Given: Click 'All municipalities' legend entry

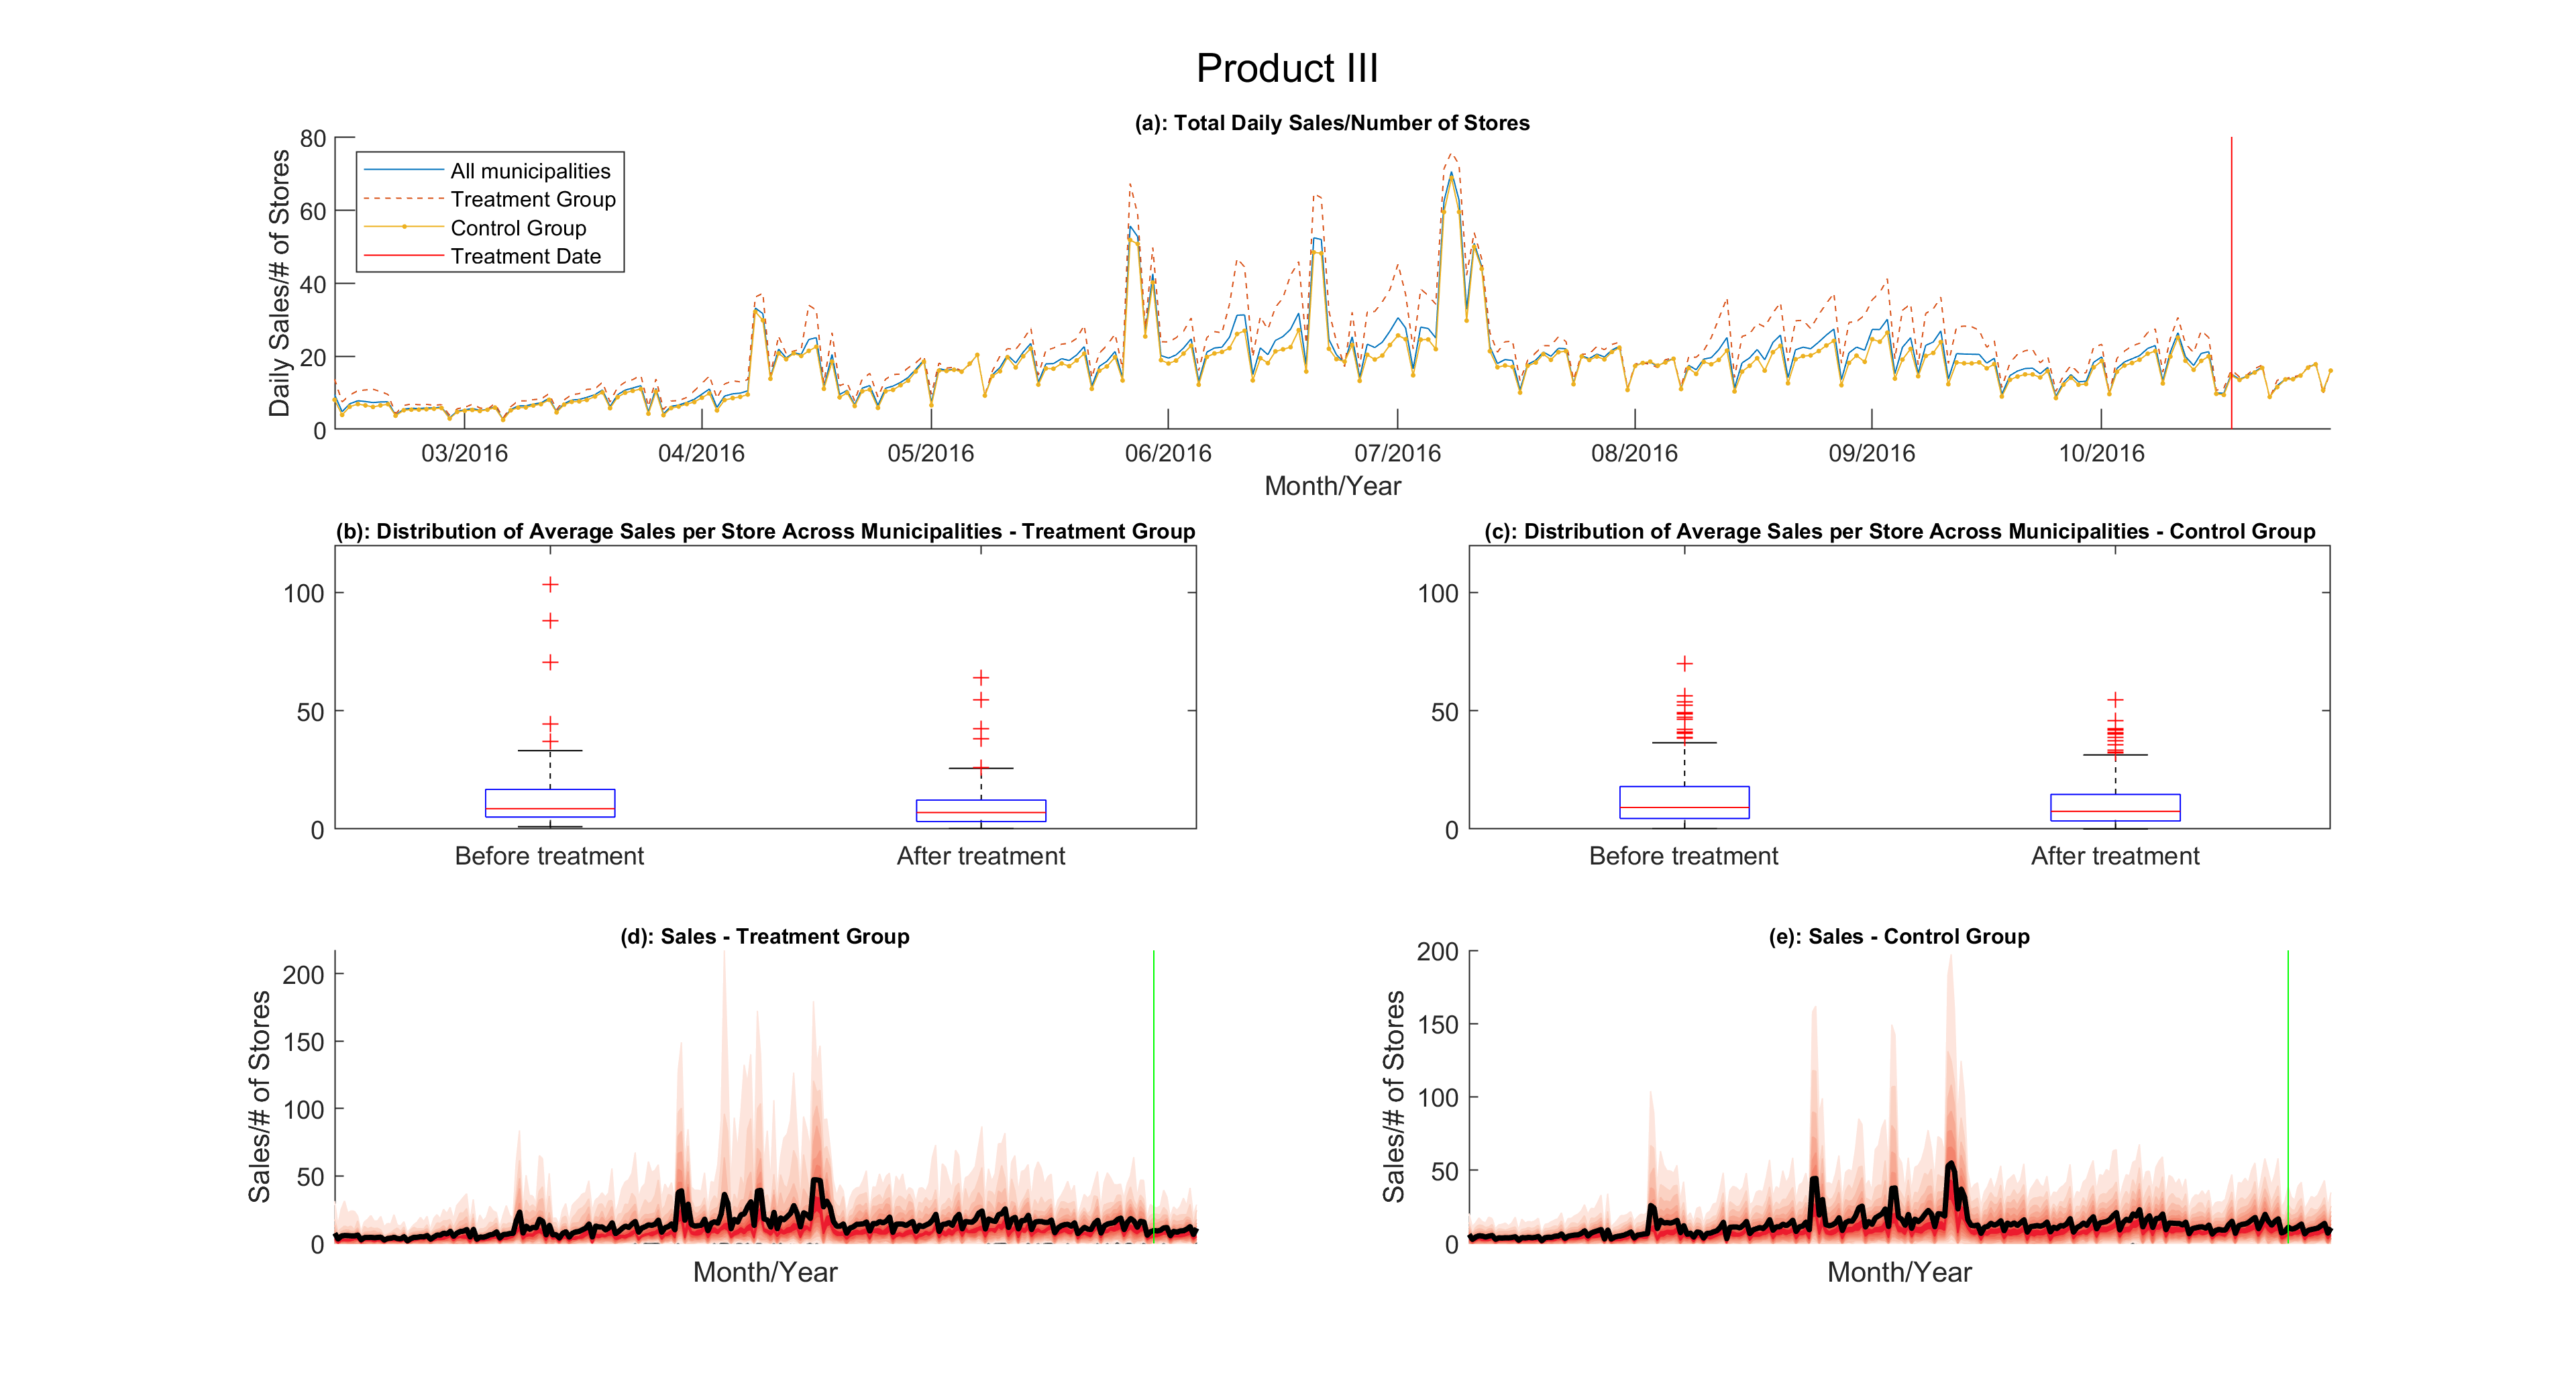Looking at the screenshot, I should 530,171.
